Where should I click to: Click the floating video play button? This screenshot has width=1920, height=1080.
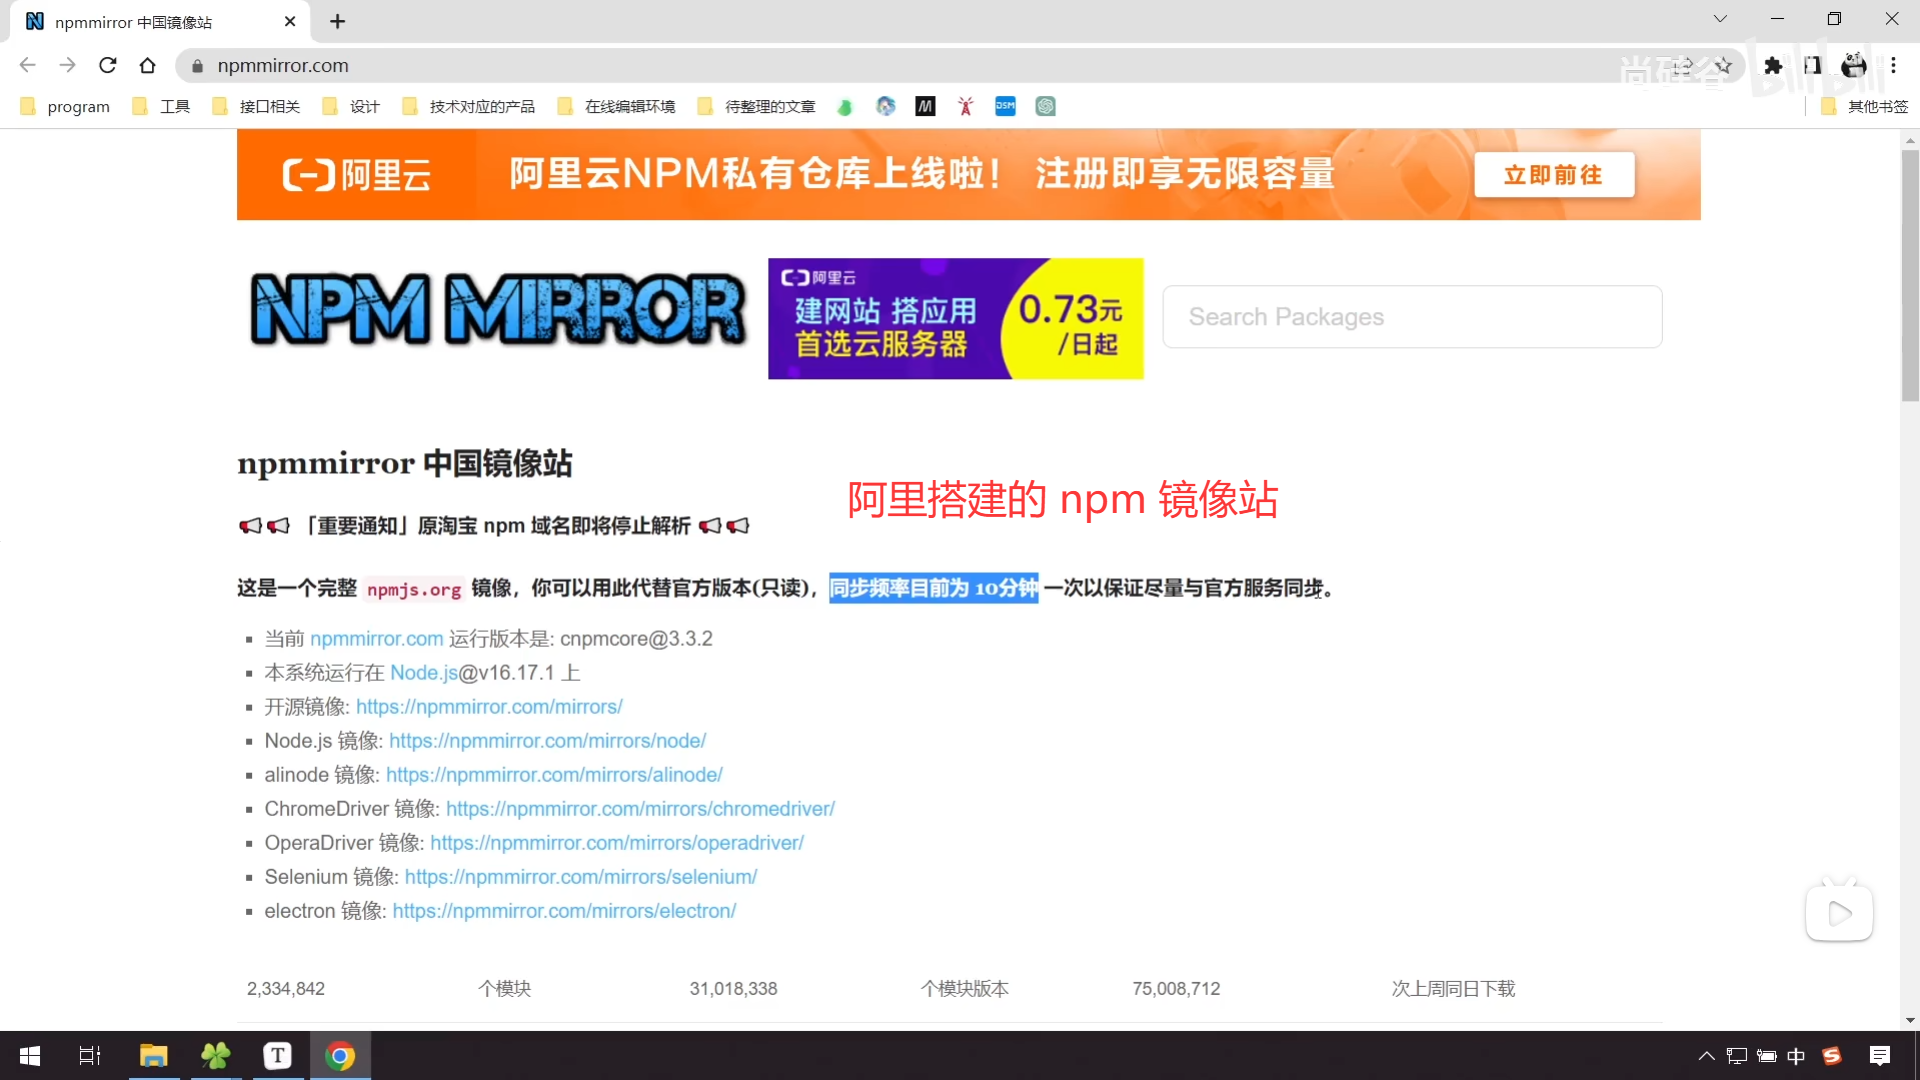[x=1839, y=913]
